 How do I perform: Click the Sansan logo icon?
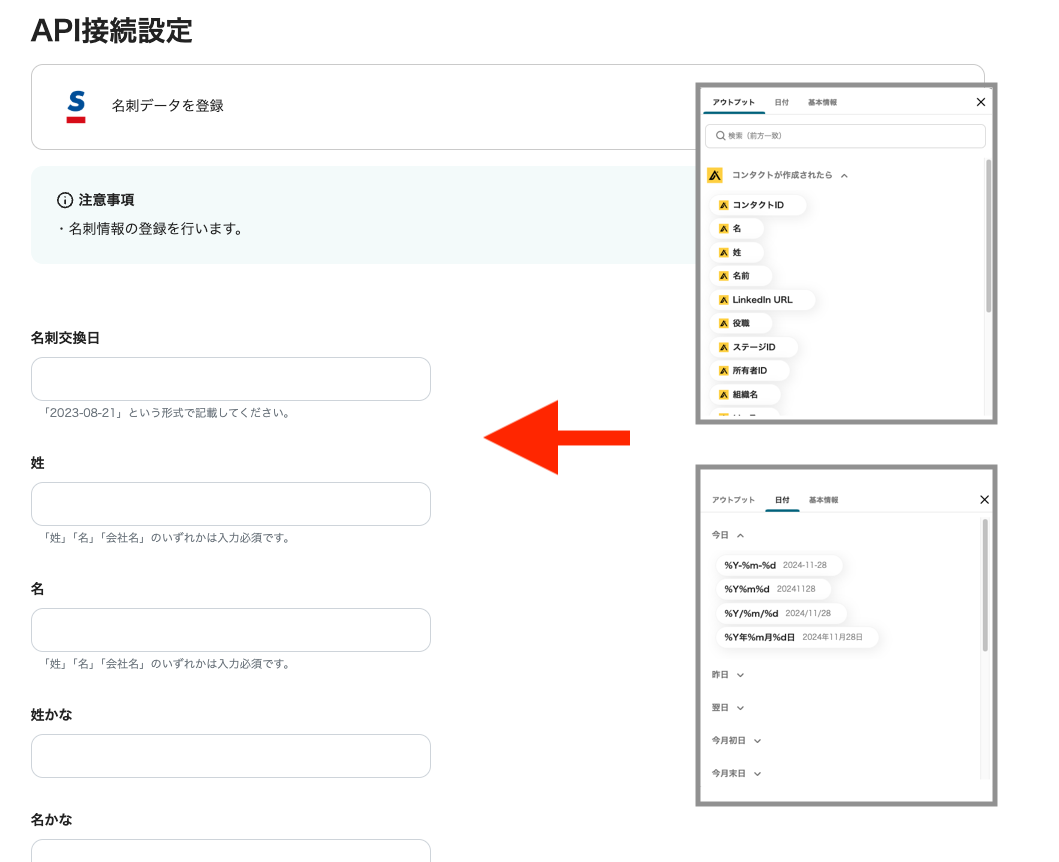pyautogui.click(x=76, y=106)
